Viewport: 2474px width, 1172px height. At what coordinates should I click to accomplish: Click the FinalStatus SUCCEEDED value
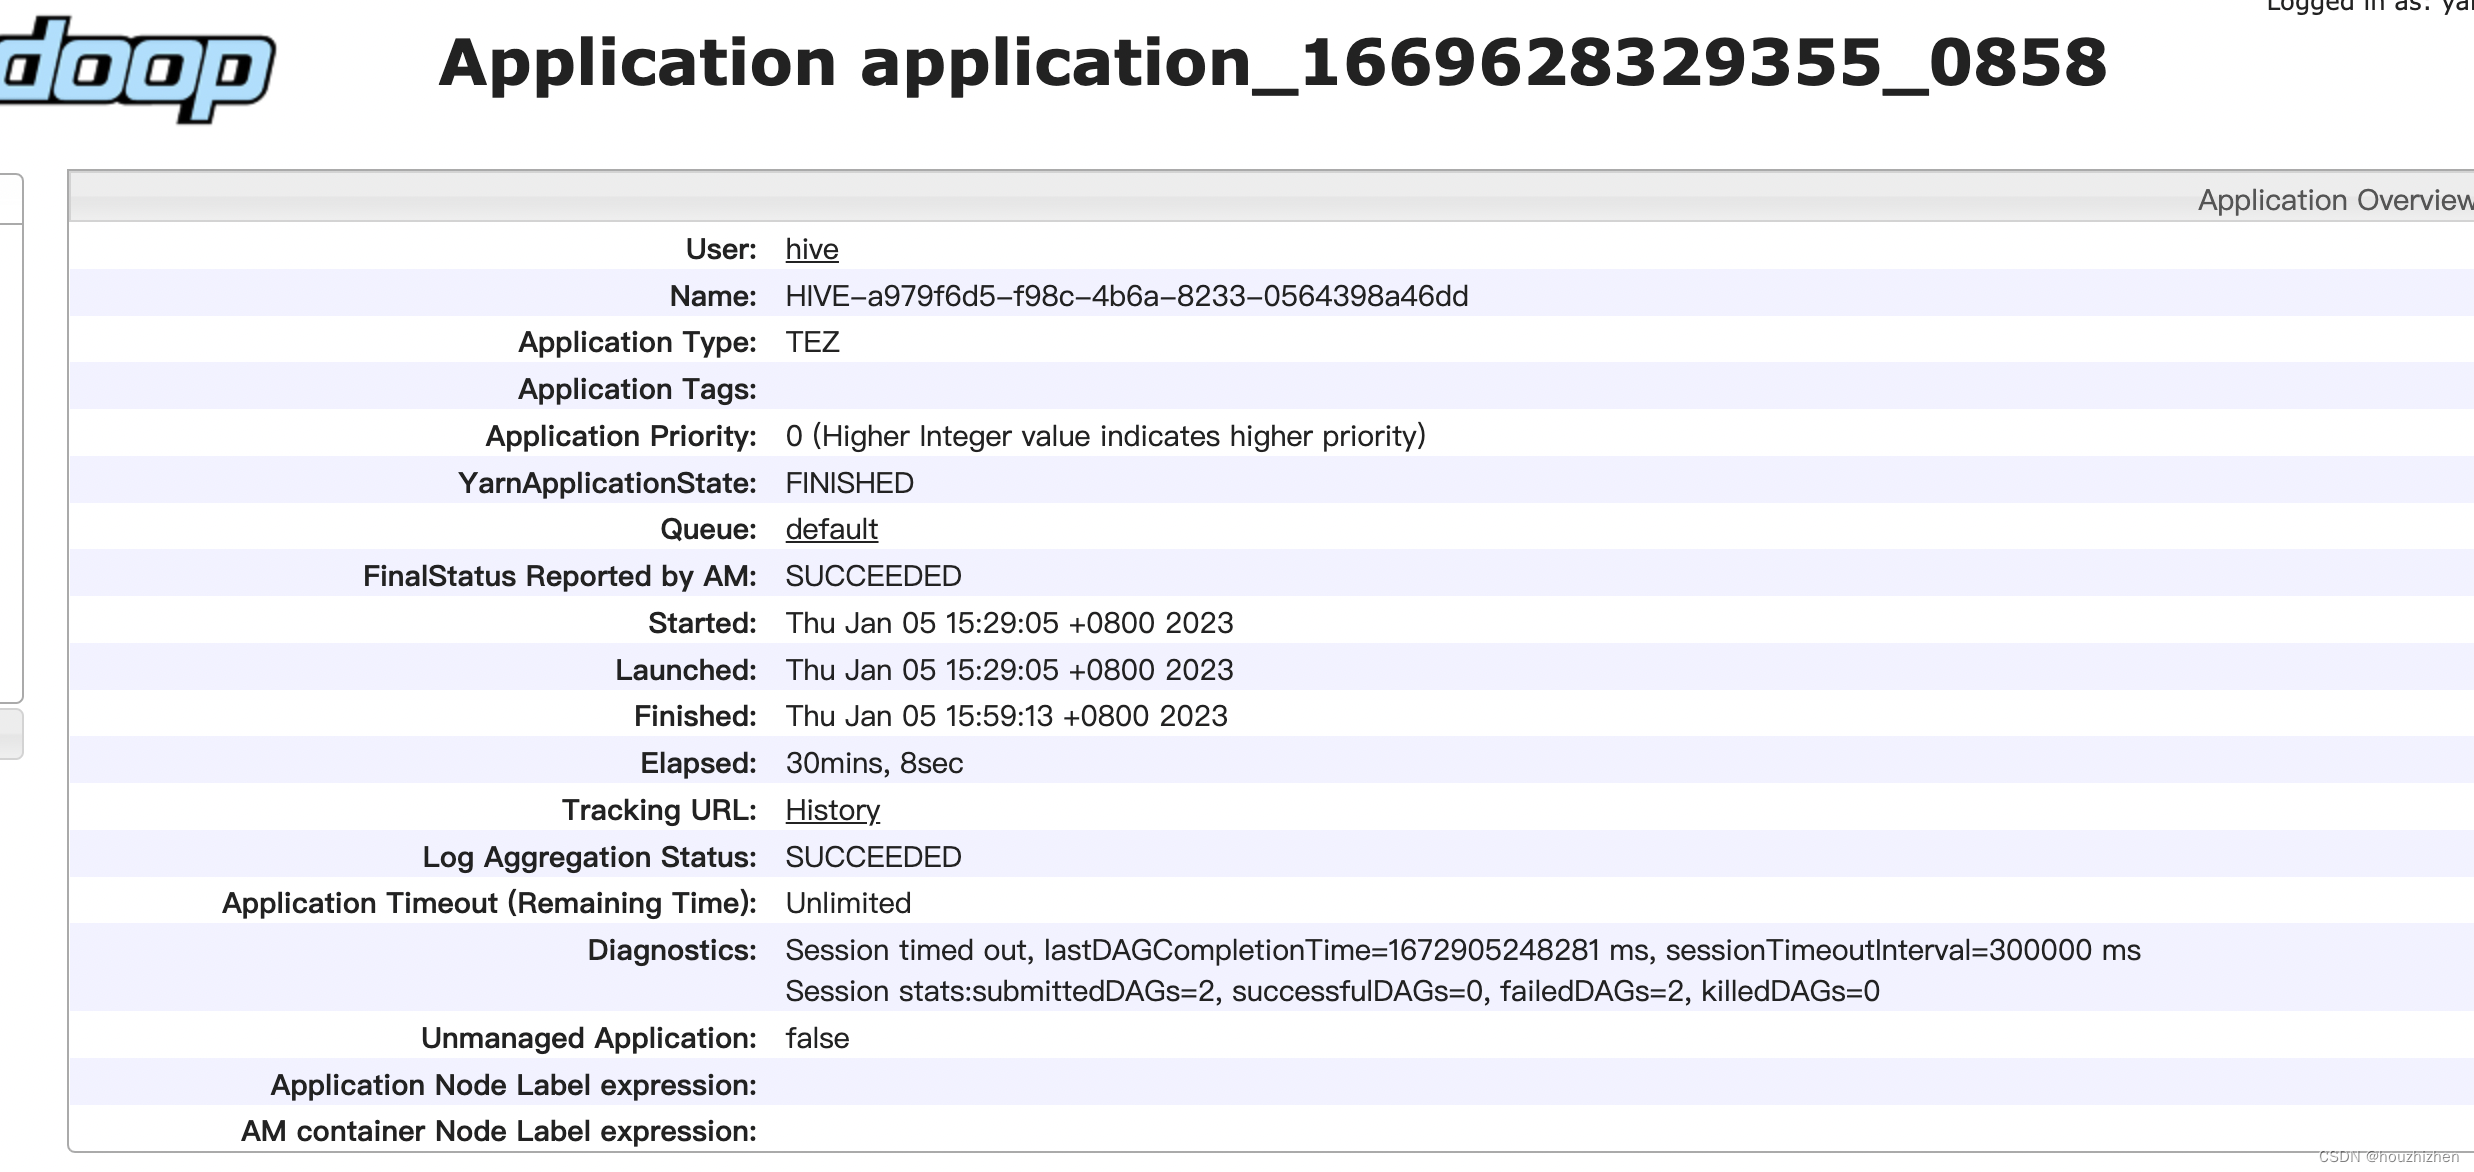point(873,576)
